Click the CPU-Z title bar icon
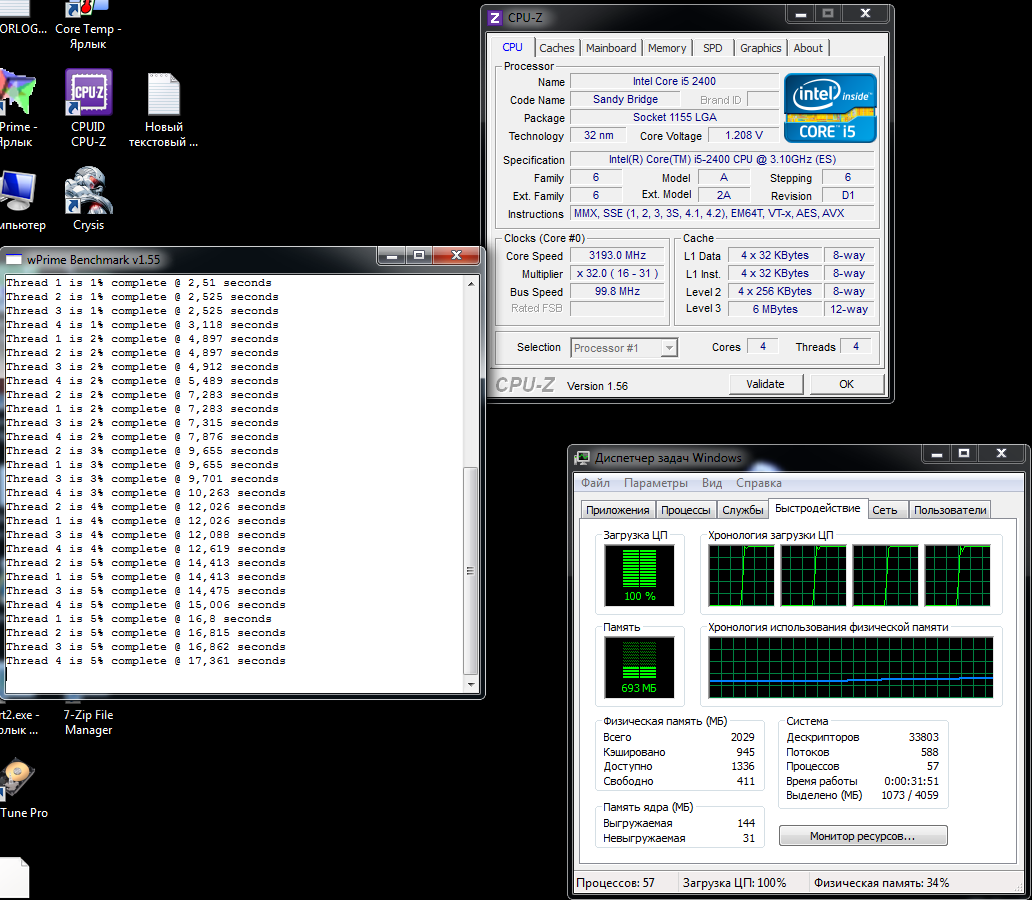 point(495,17)
